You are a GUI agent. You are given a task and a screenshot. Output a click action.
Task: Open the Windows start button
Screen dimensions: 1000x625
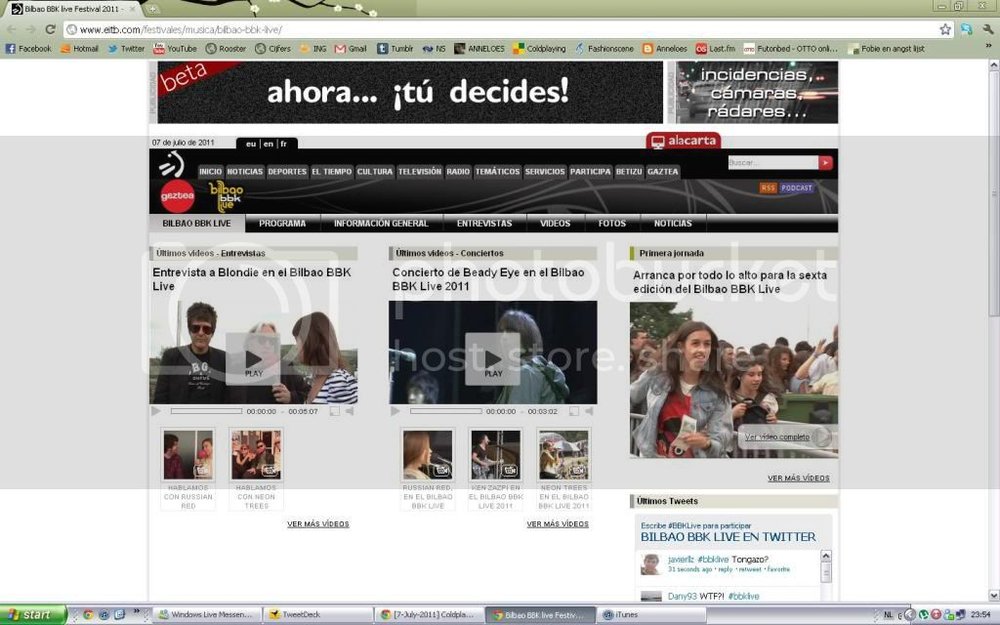tap(33, 615)
